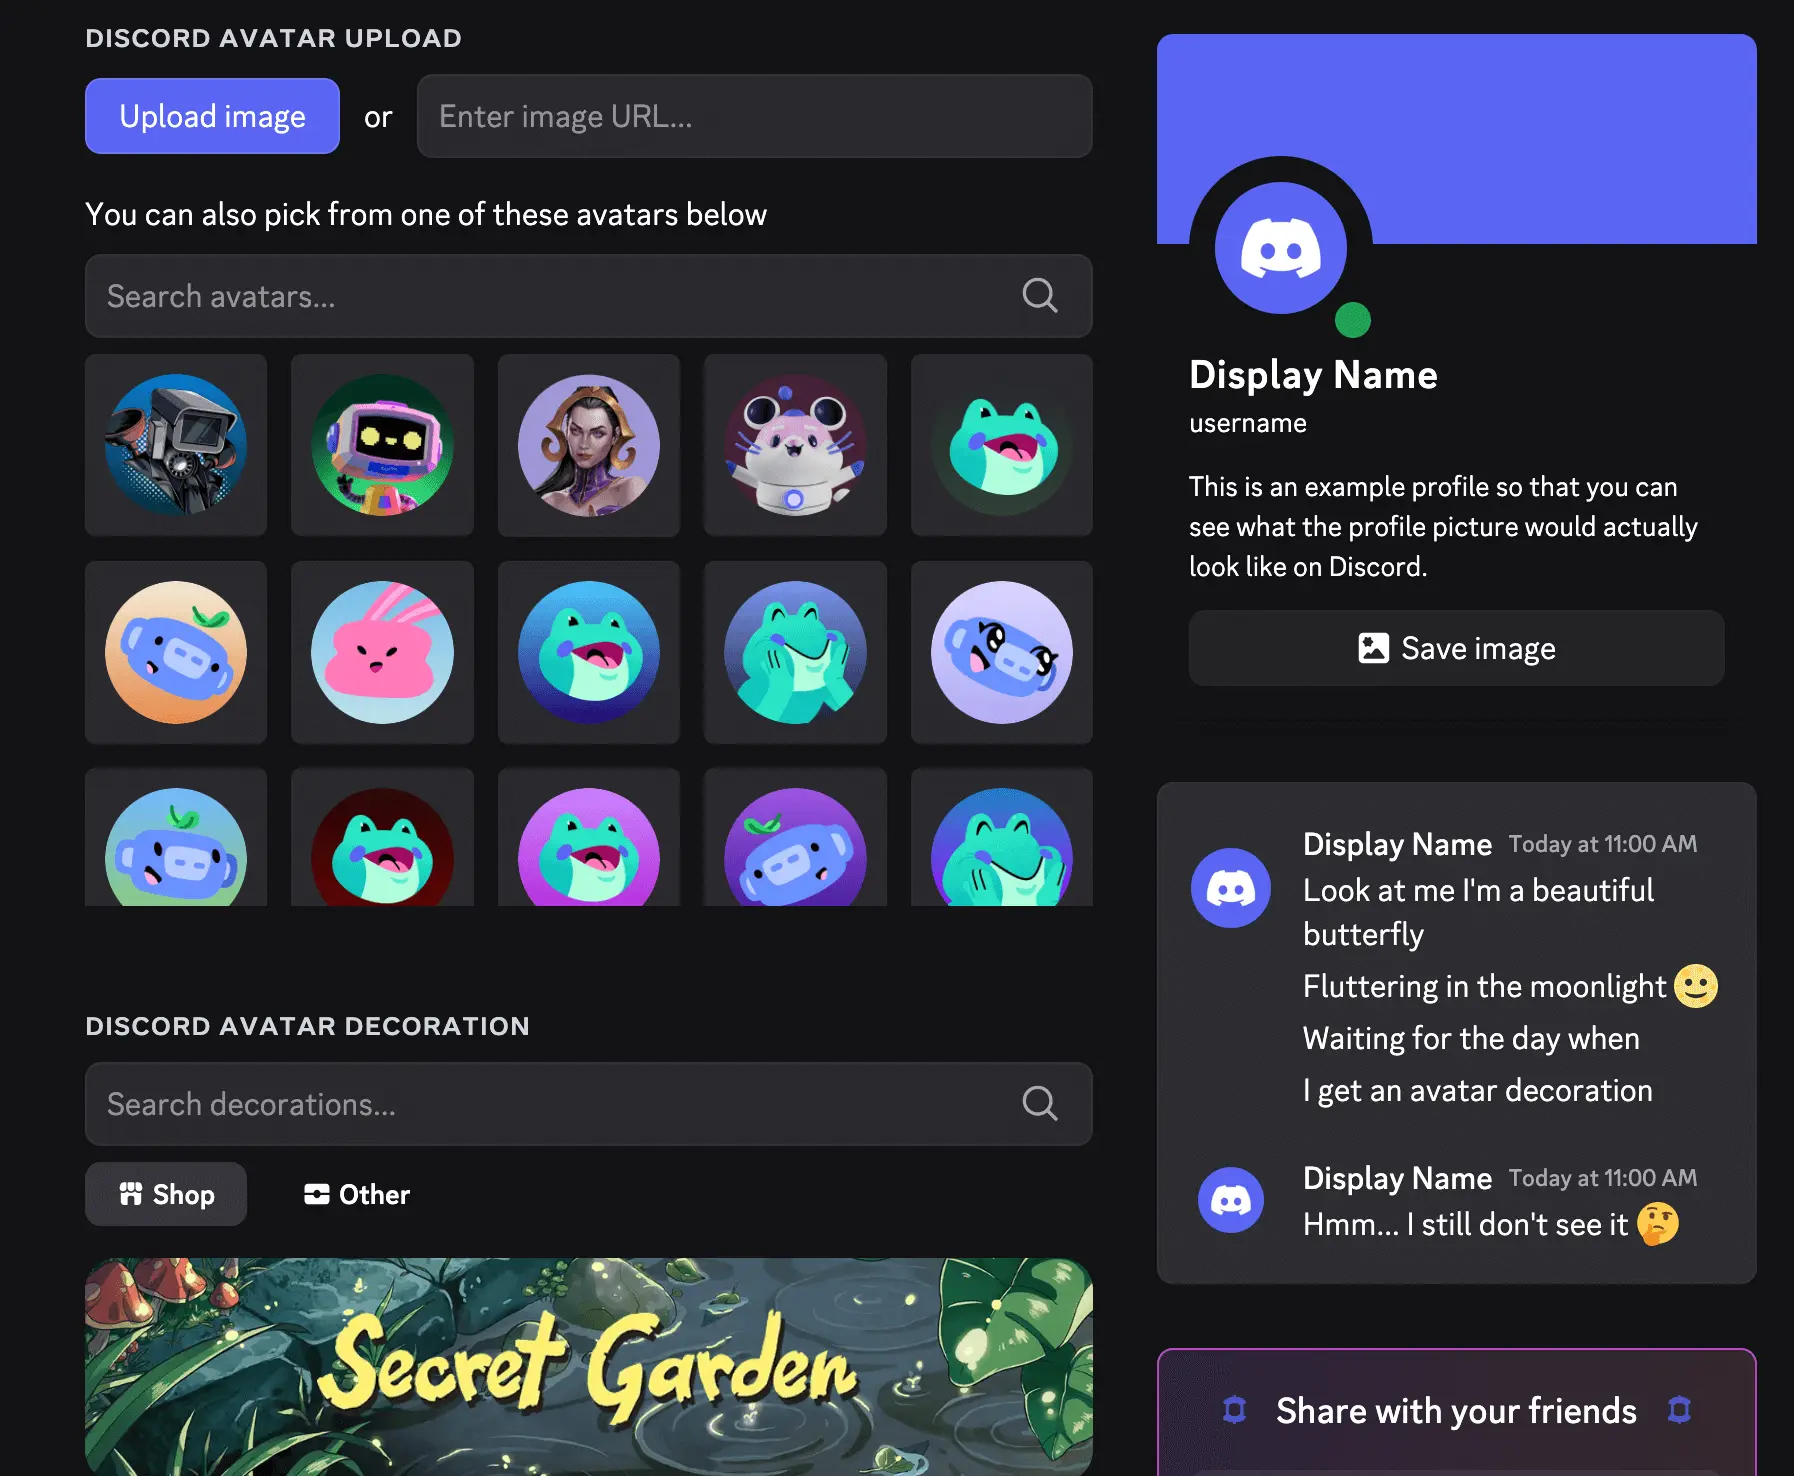Click the thinking face emoji in chat
The width and height of the screenshot is (1794, 1476).
point(1657,1224)
